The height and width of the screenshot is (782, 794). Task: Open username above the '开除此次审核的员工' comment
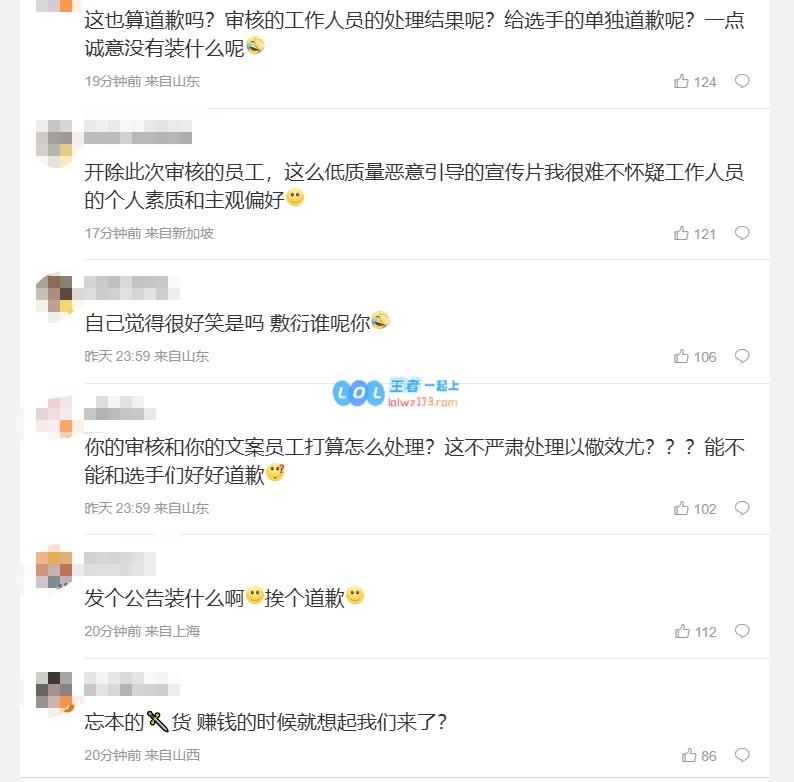click(137, 133)
